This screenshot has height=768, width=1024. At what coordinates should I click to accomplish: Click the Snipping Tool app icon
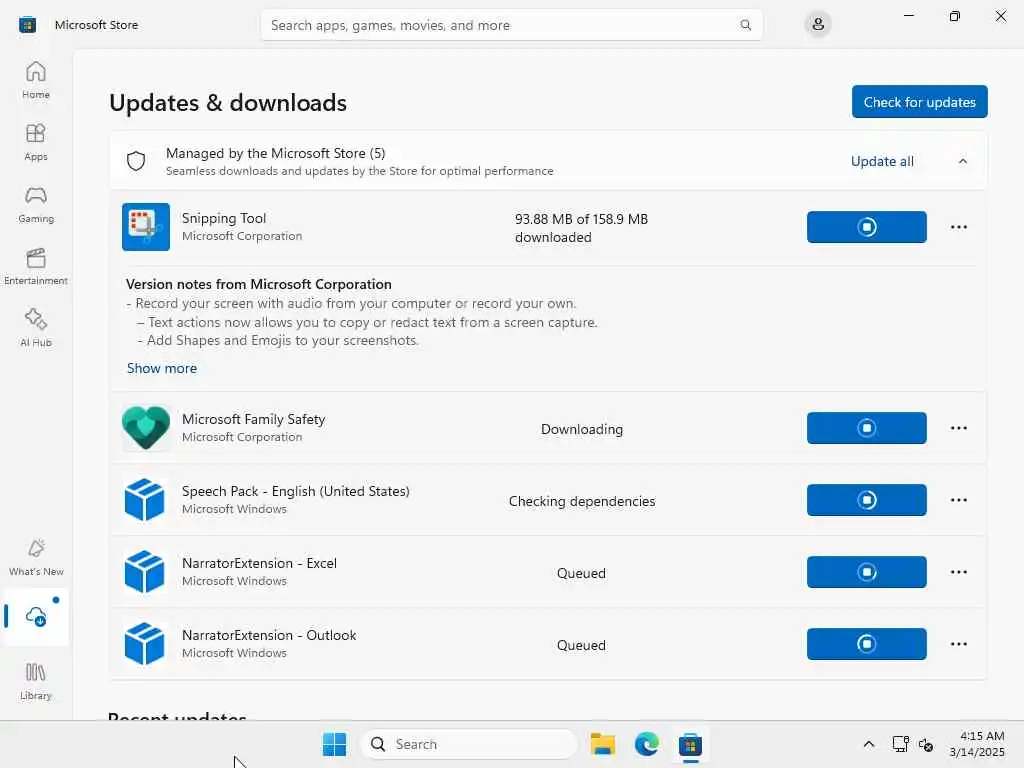pyautogui.click(x=146, y=227)
